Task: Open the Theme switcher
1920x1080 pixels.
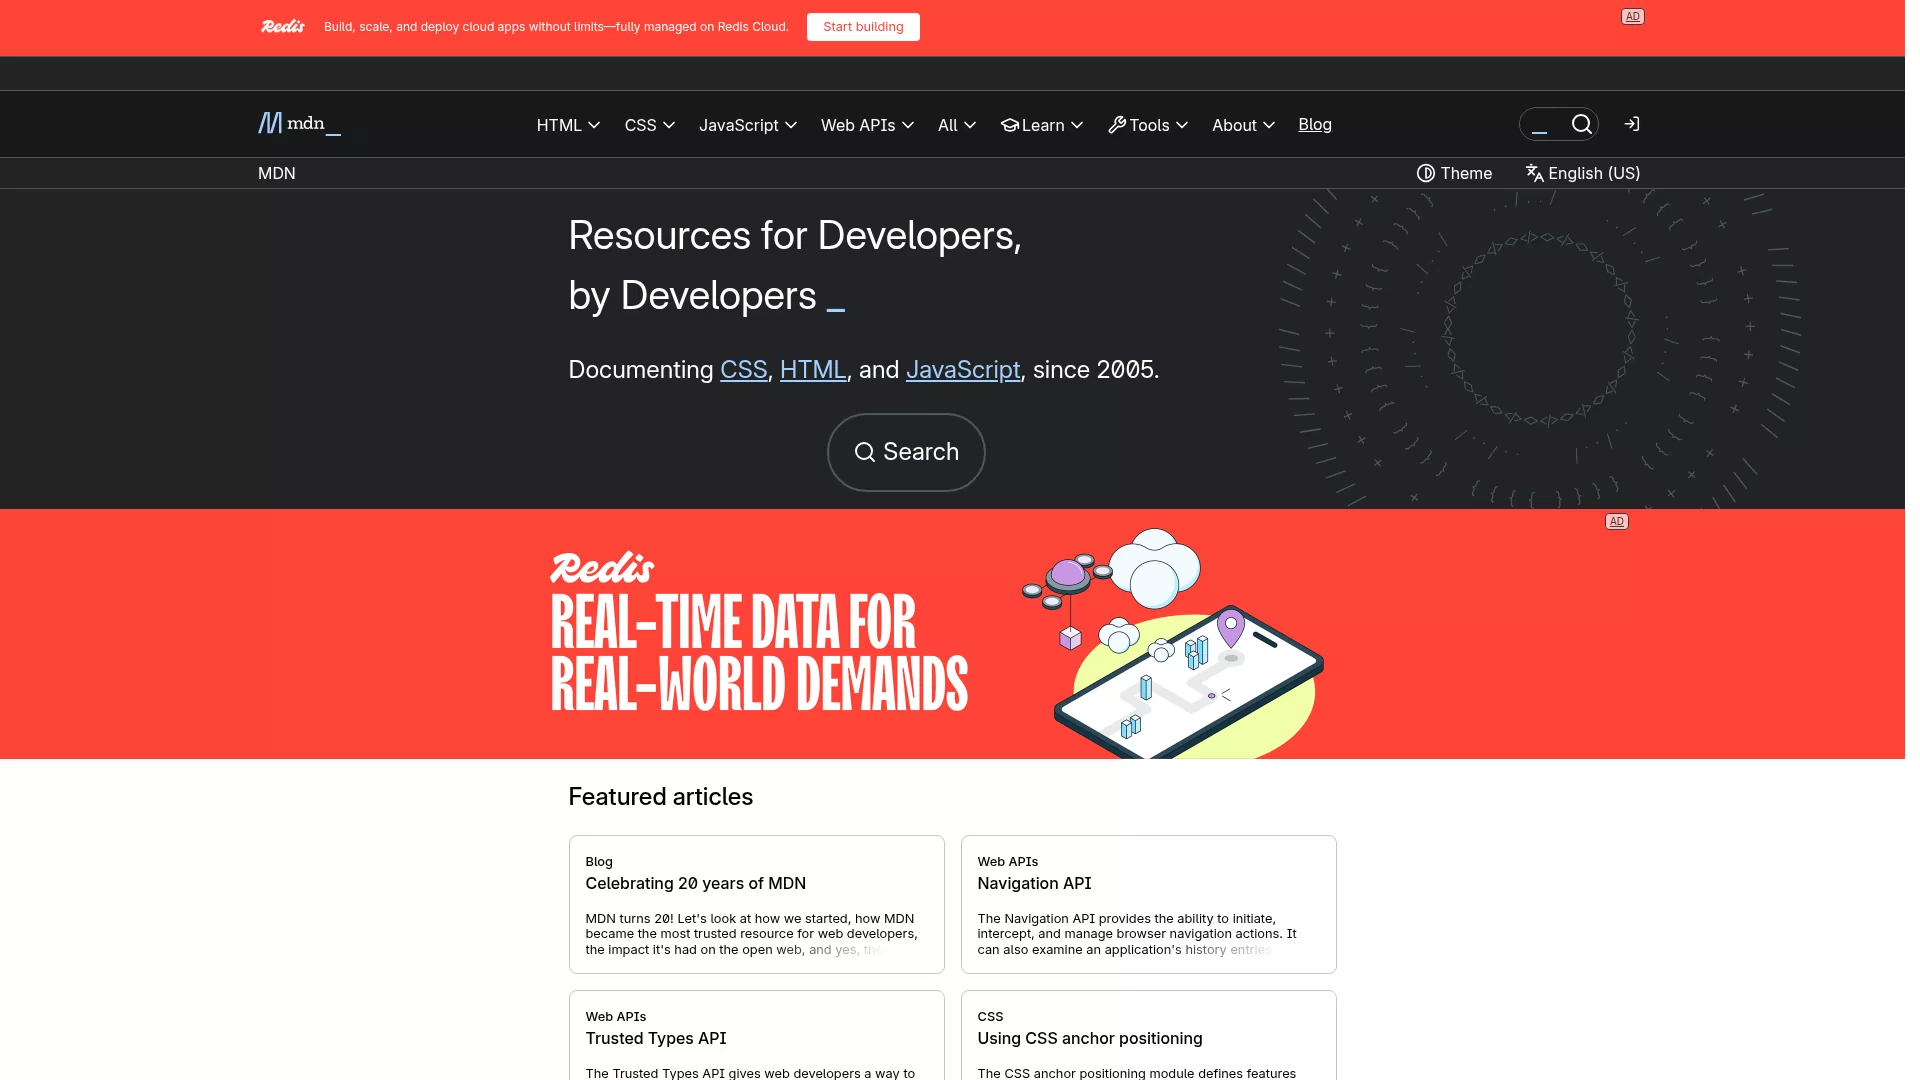Action: [x=1455, y=173]
